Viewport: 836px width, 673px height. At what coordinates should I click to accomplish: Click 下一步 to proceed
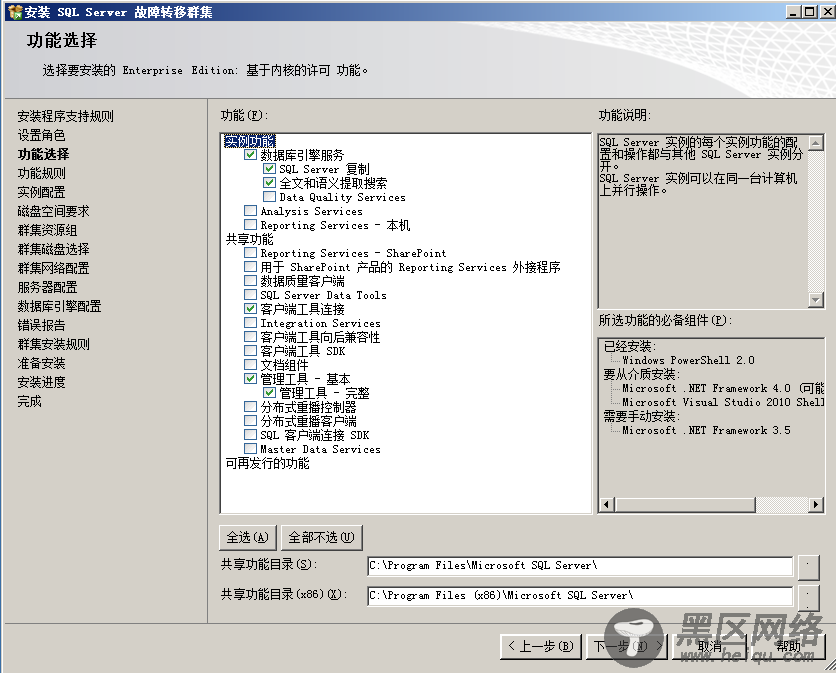(x=627, y=646)
